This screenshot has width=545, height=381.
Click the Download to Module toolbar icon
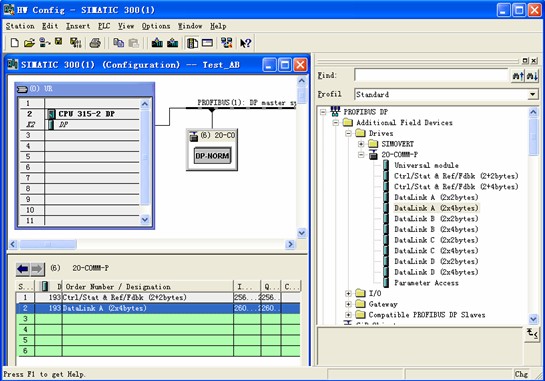tap(157, 43)
